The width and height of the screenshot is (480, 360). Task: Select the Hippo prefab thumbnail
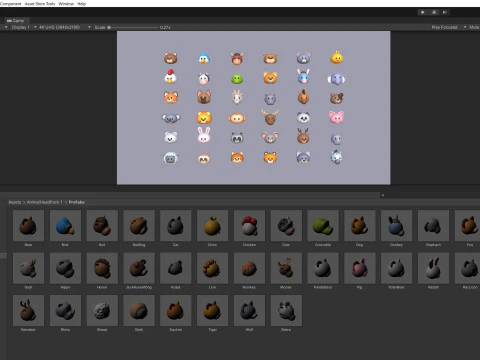[65, 268]
